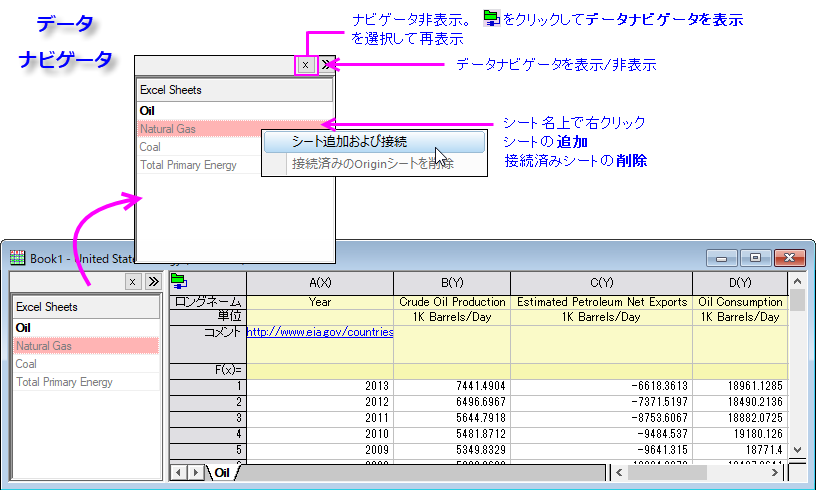Click cell with value 18961.1285
Image resolution: width=816 pixels, height=490 pixels.
740,386
